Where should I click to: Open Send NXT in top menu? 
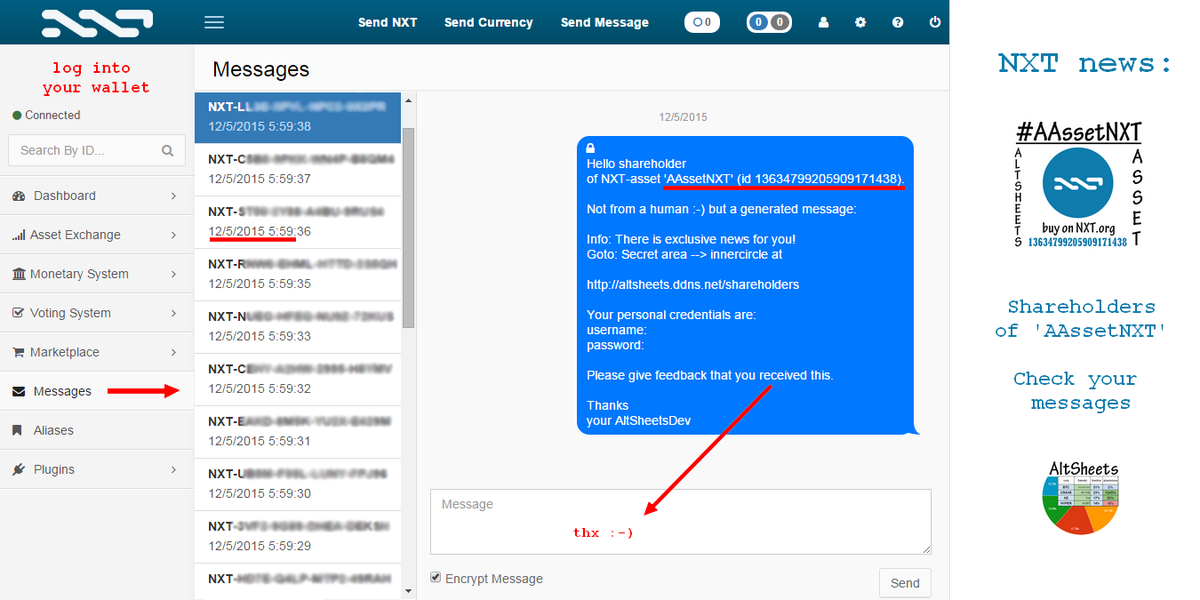pyautogui.click(x=387, y=22)
